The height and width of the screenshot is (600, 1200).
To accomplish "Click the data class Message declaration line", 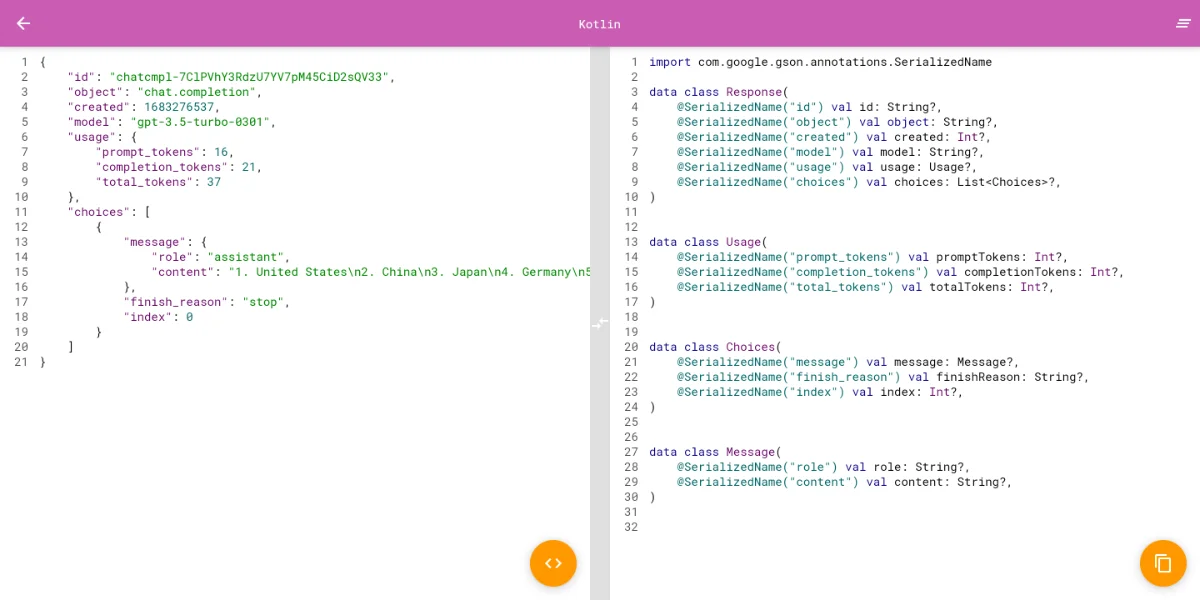I will click(715, 451).
